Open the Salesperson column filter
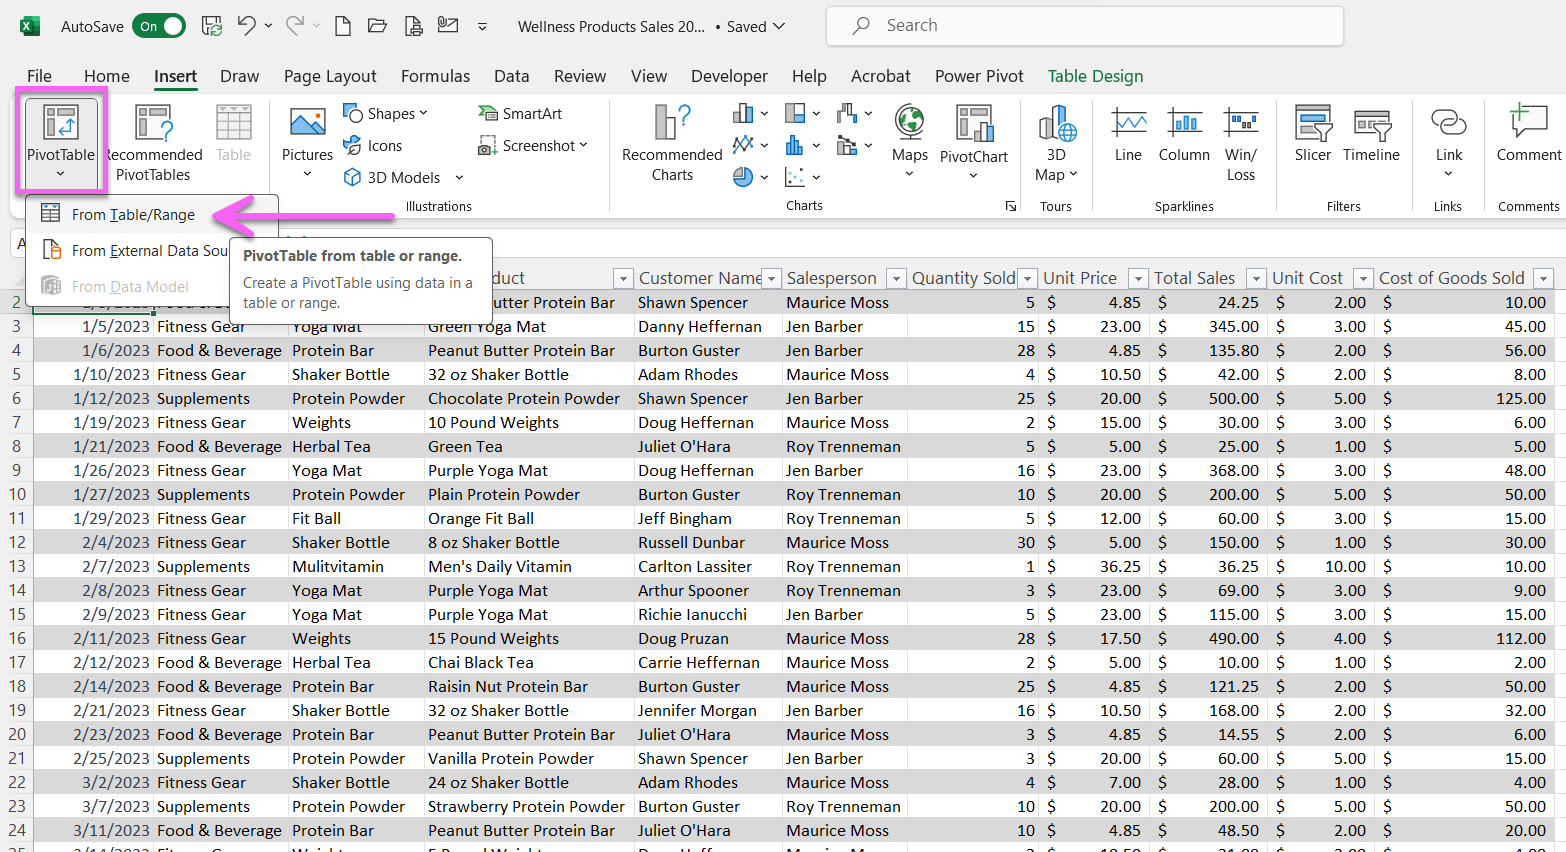The image size is (1566, 852). click(897, 278)
